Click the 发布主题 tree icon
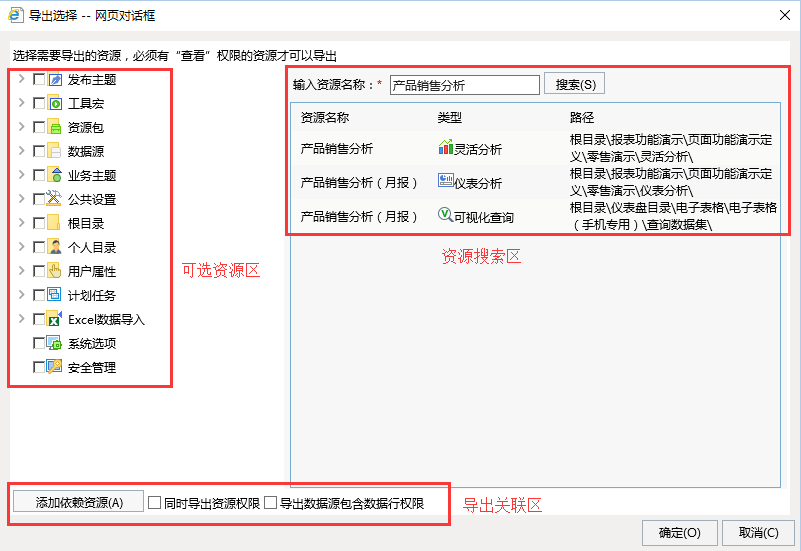The image size is (801, 551). click(x=55, y=79)
